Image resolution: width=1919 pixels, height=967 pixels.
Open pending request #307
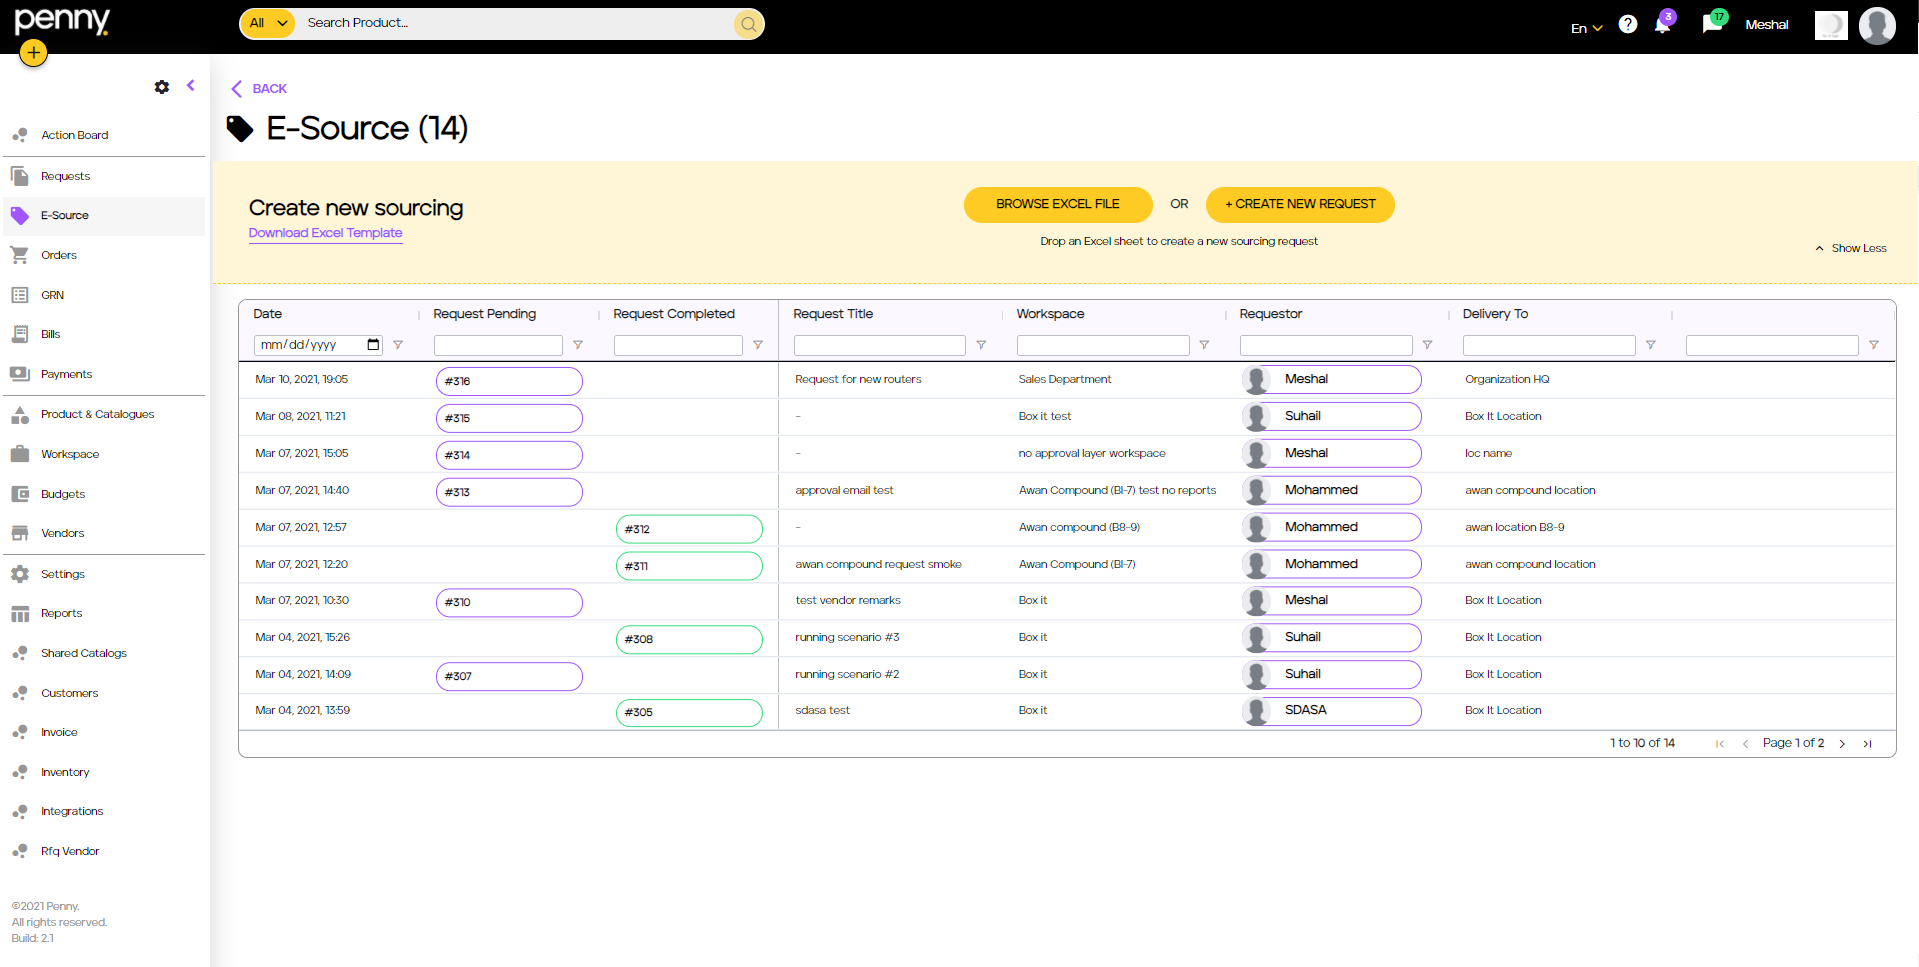point(509,676)
